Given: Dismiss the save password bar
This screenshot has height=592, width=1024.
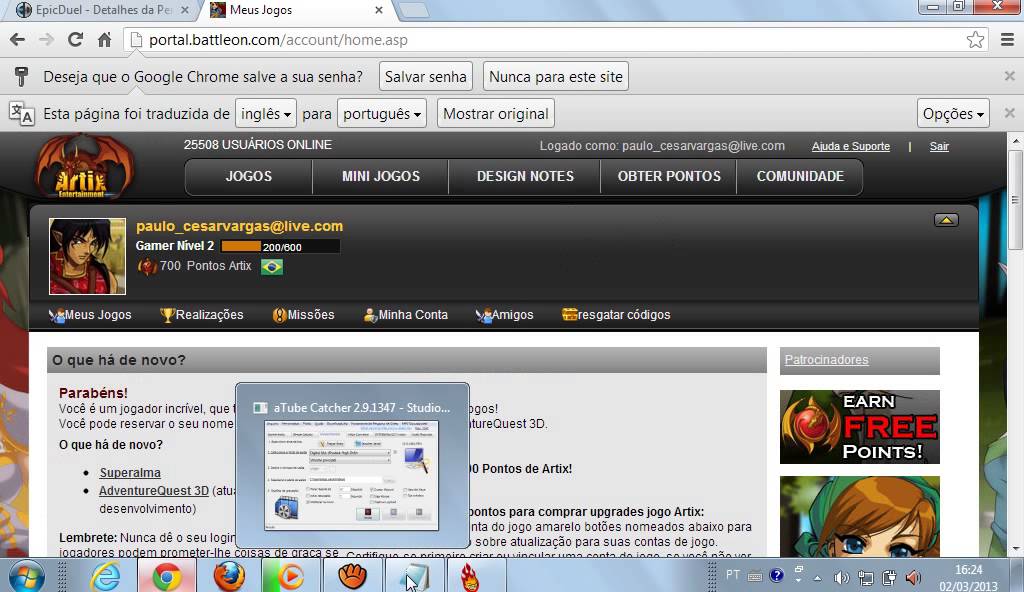Looking at the screenshot, I should point(1010,76).
